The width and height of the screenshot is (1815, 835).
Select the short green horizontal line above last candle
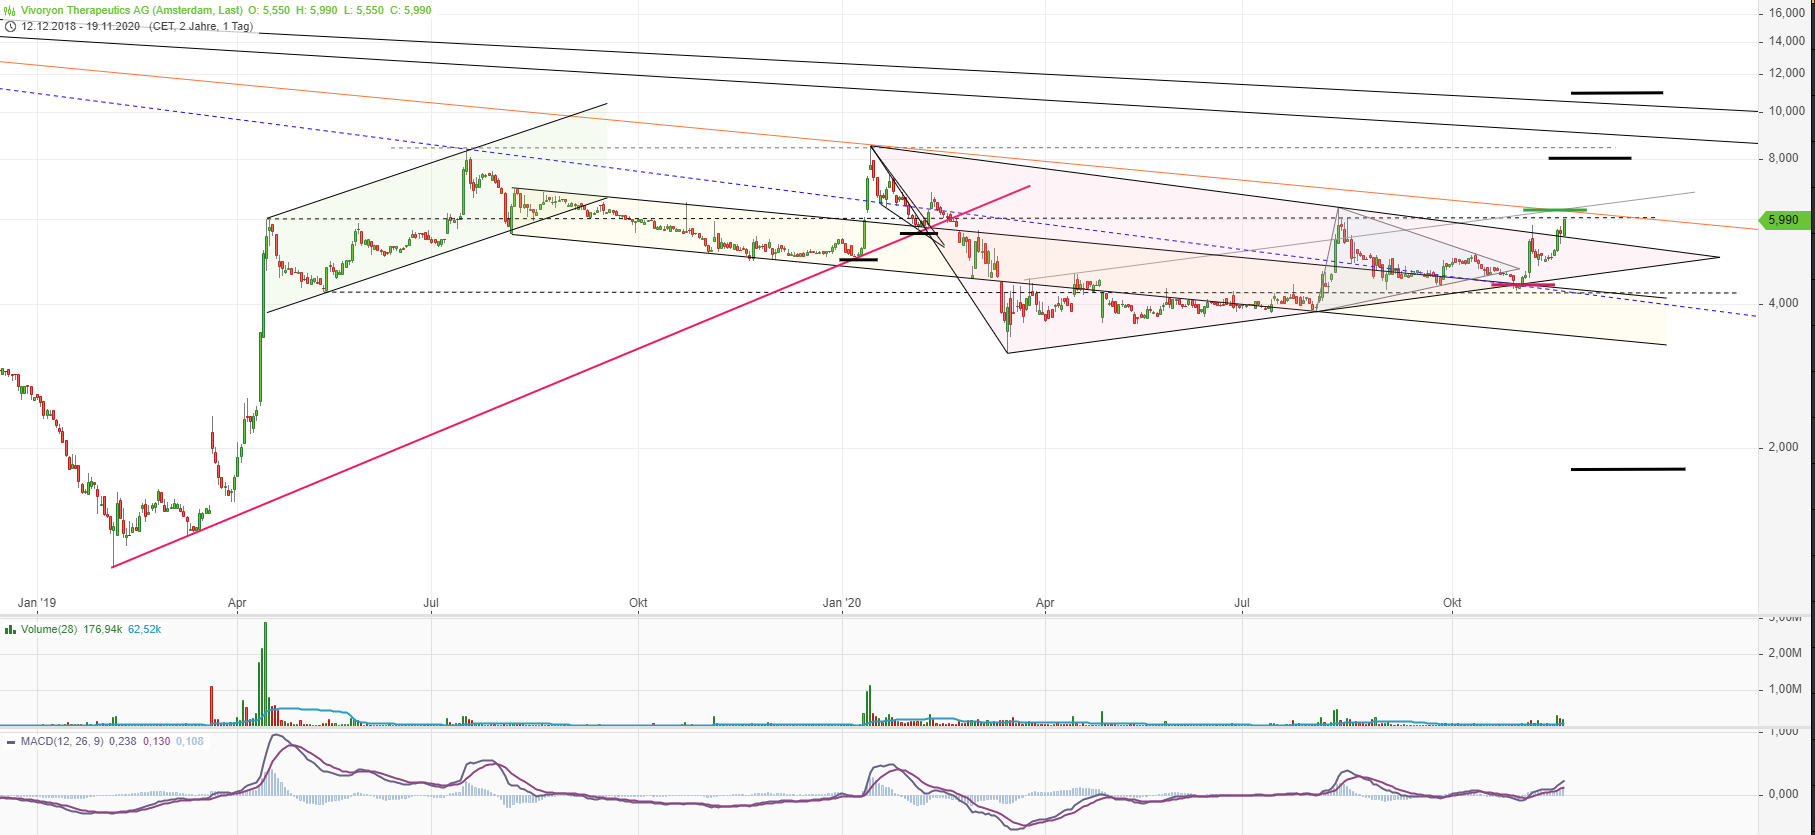(1554, 210)
